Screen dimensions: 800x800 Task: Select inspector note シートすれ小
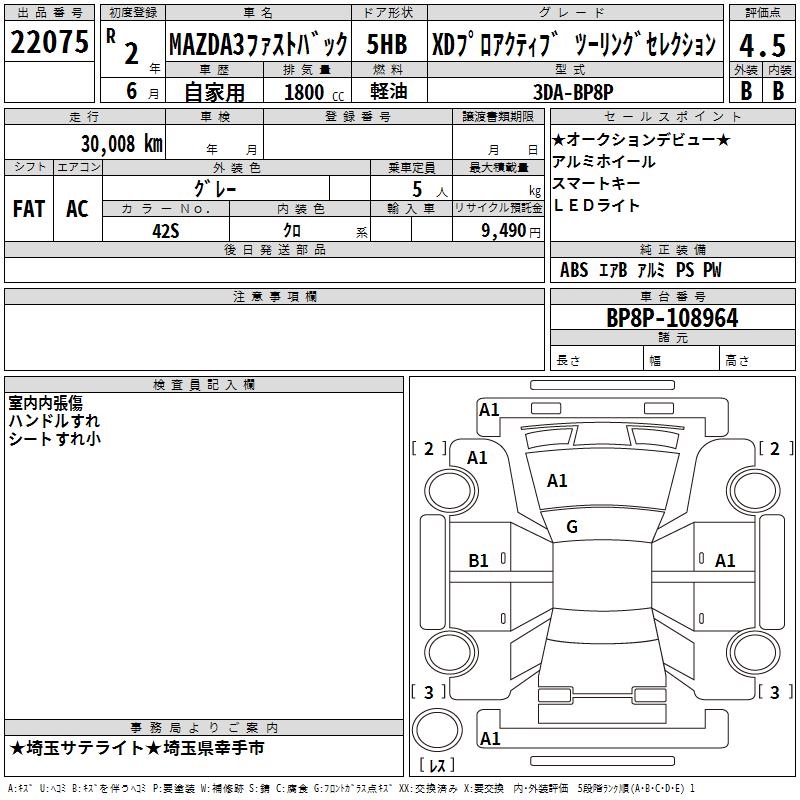click(54, 439)
